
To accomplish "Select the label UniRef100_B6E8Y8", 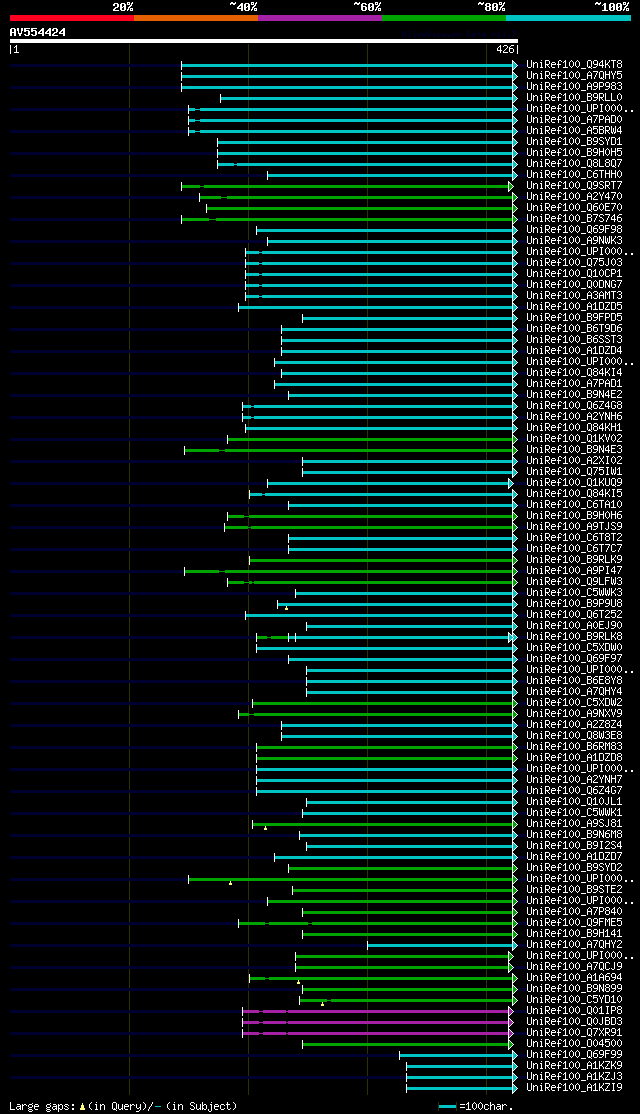I will click(x=574, y=681).
